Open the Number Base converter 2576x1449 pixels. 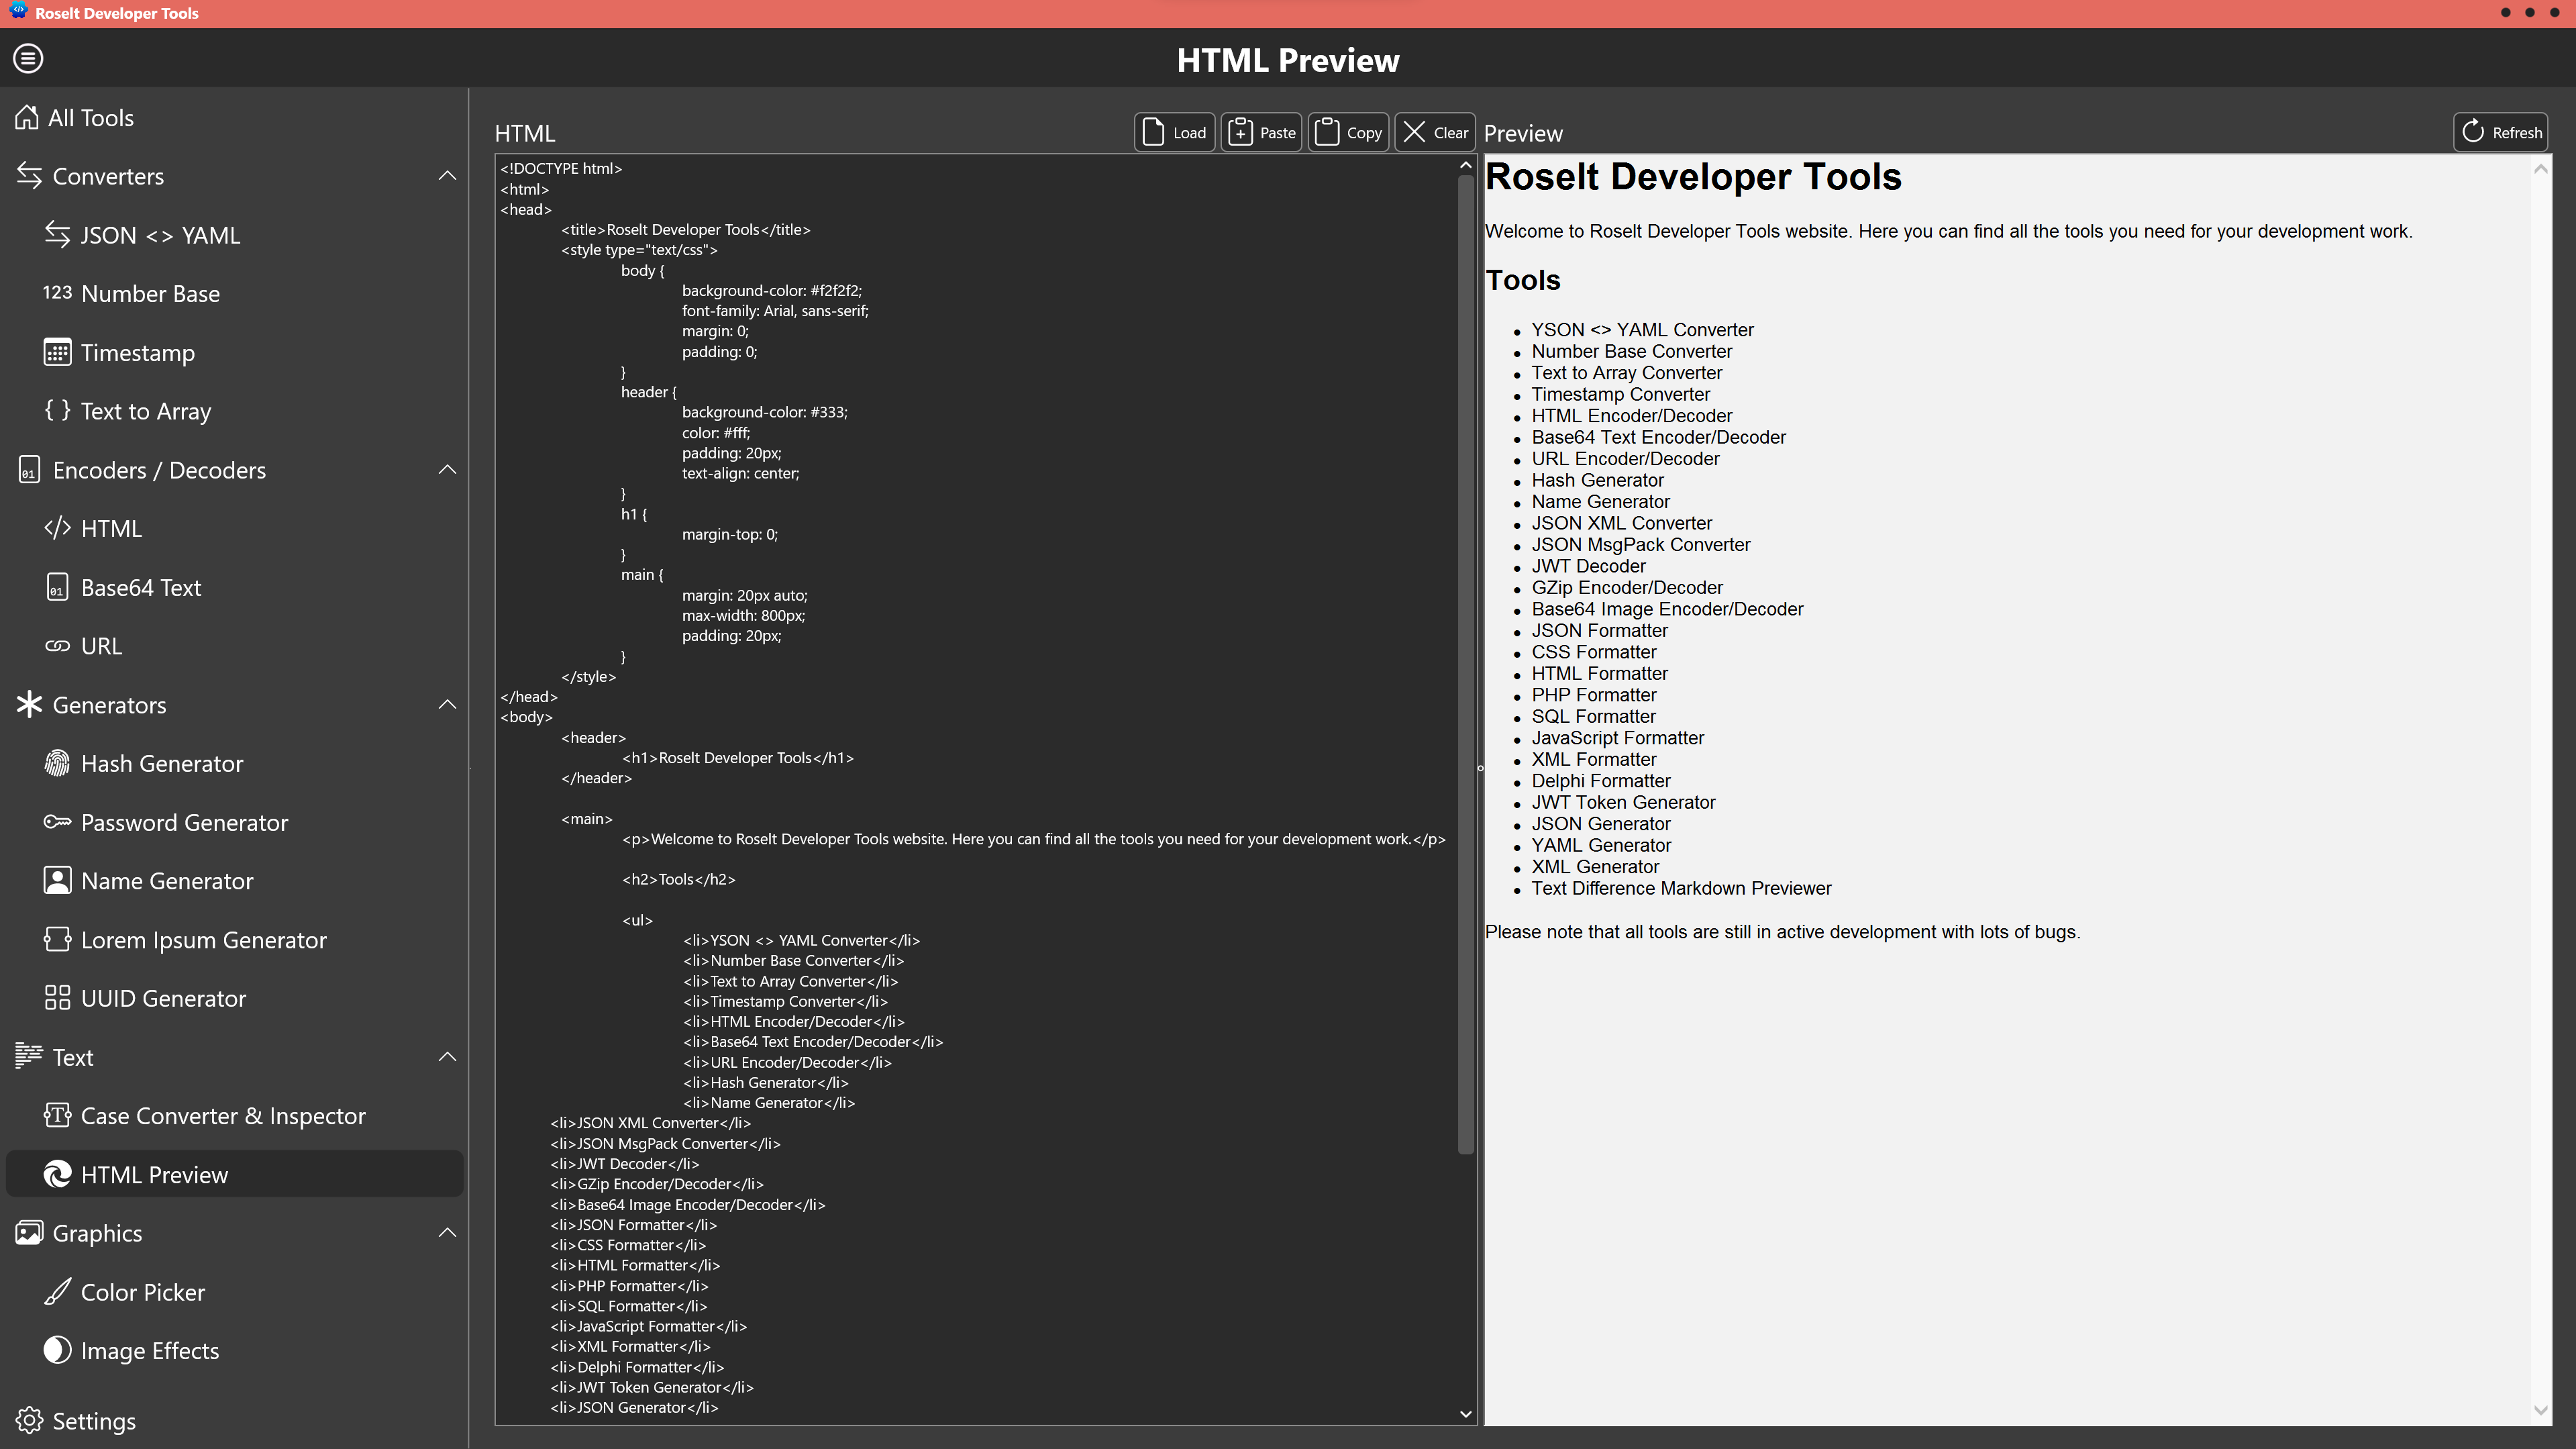pyautogui.click(x=150, y=293)
